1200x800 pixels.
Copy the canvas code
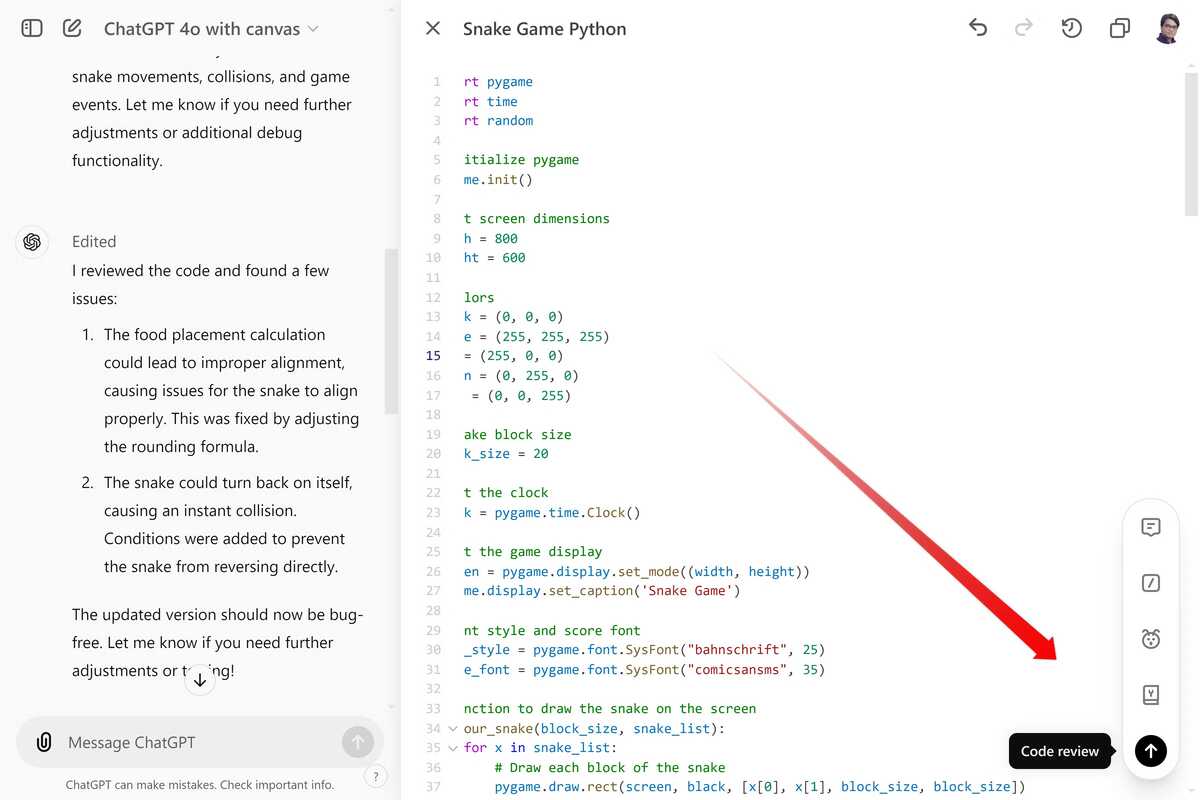point(1120,28)
